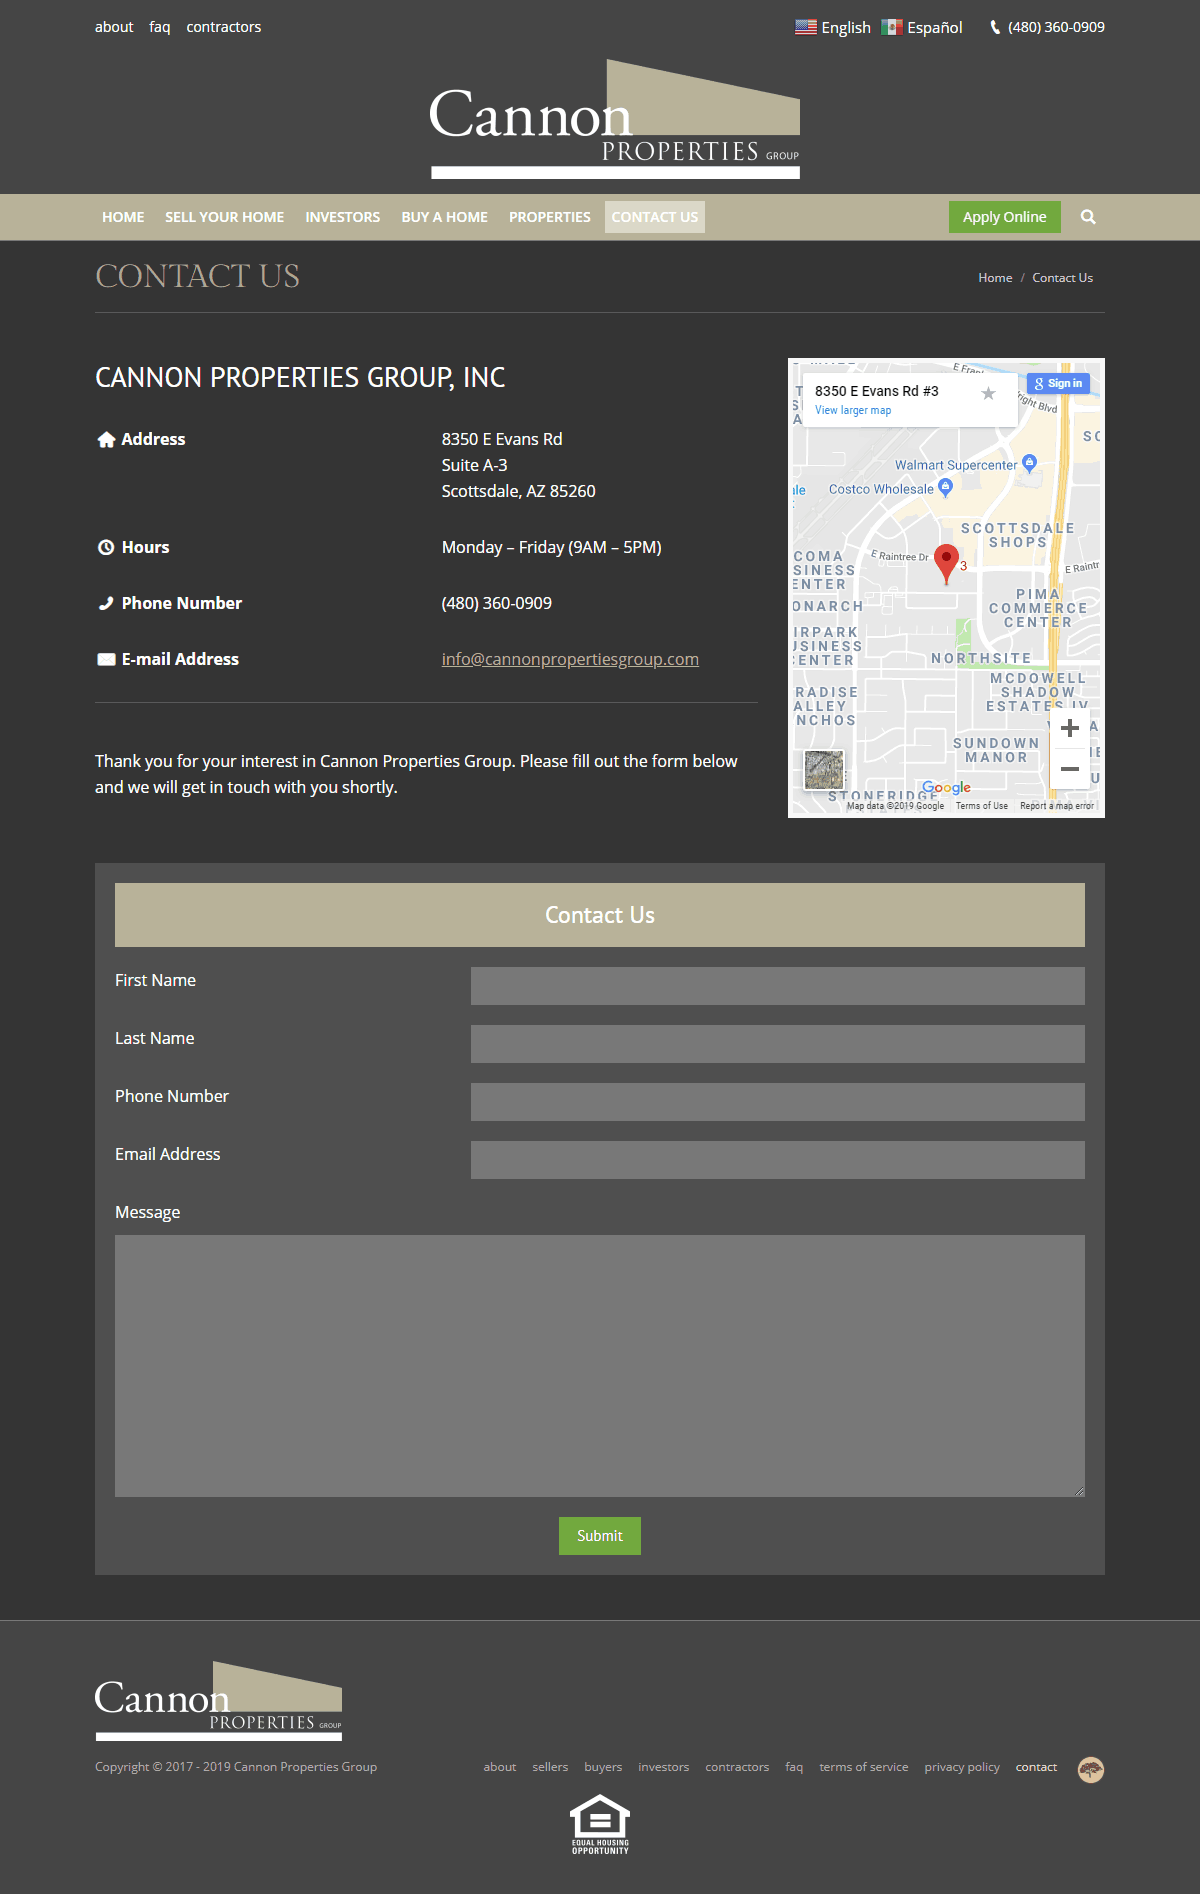Select CONTACT US menu item
Image resolution: width=1200 pixels, height=1894 pixels.
(655, 217)
